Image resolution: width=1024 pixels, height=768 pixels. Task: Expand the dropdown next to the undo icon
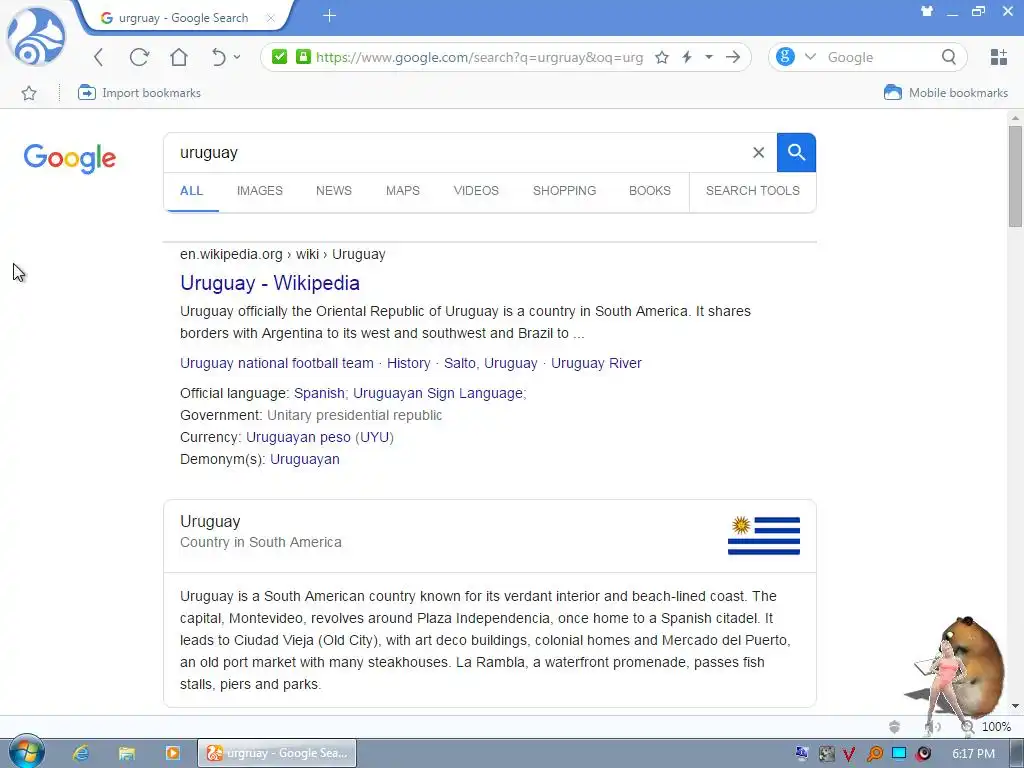237,57
